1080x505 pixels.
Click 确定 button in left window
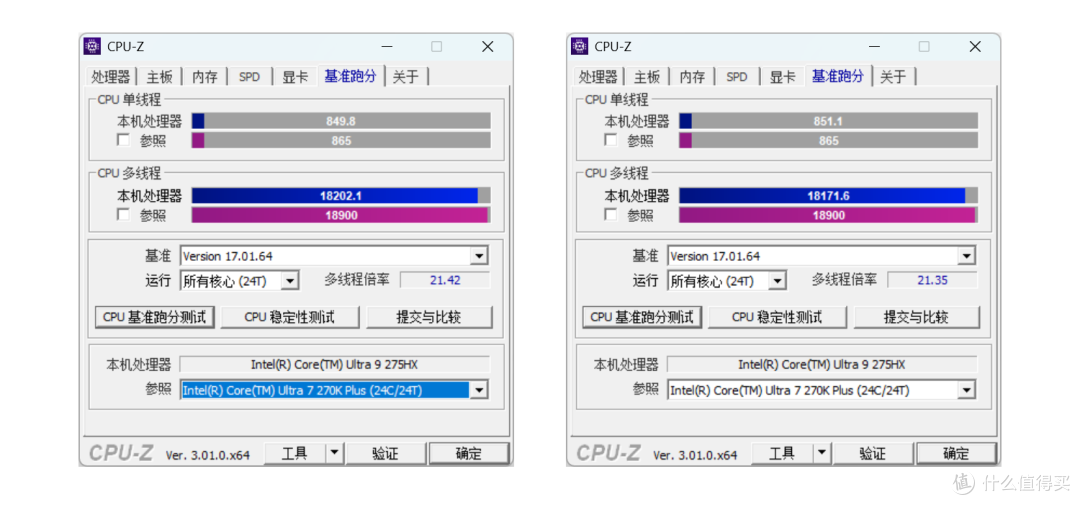[x=469, y=453]
